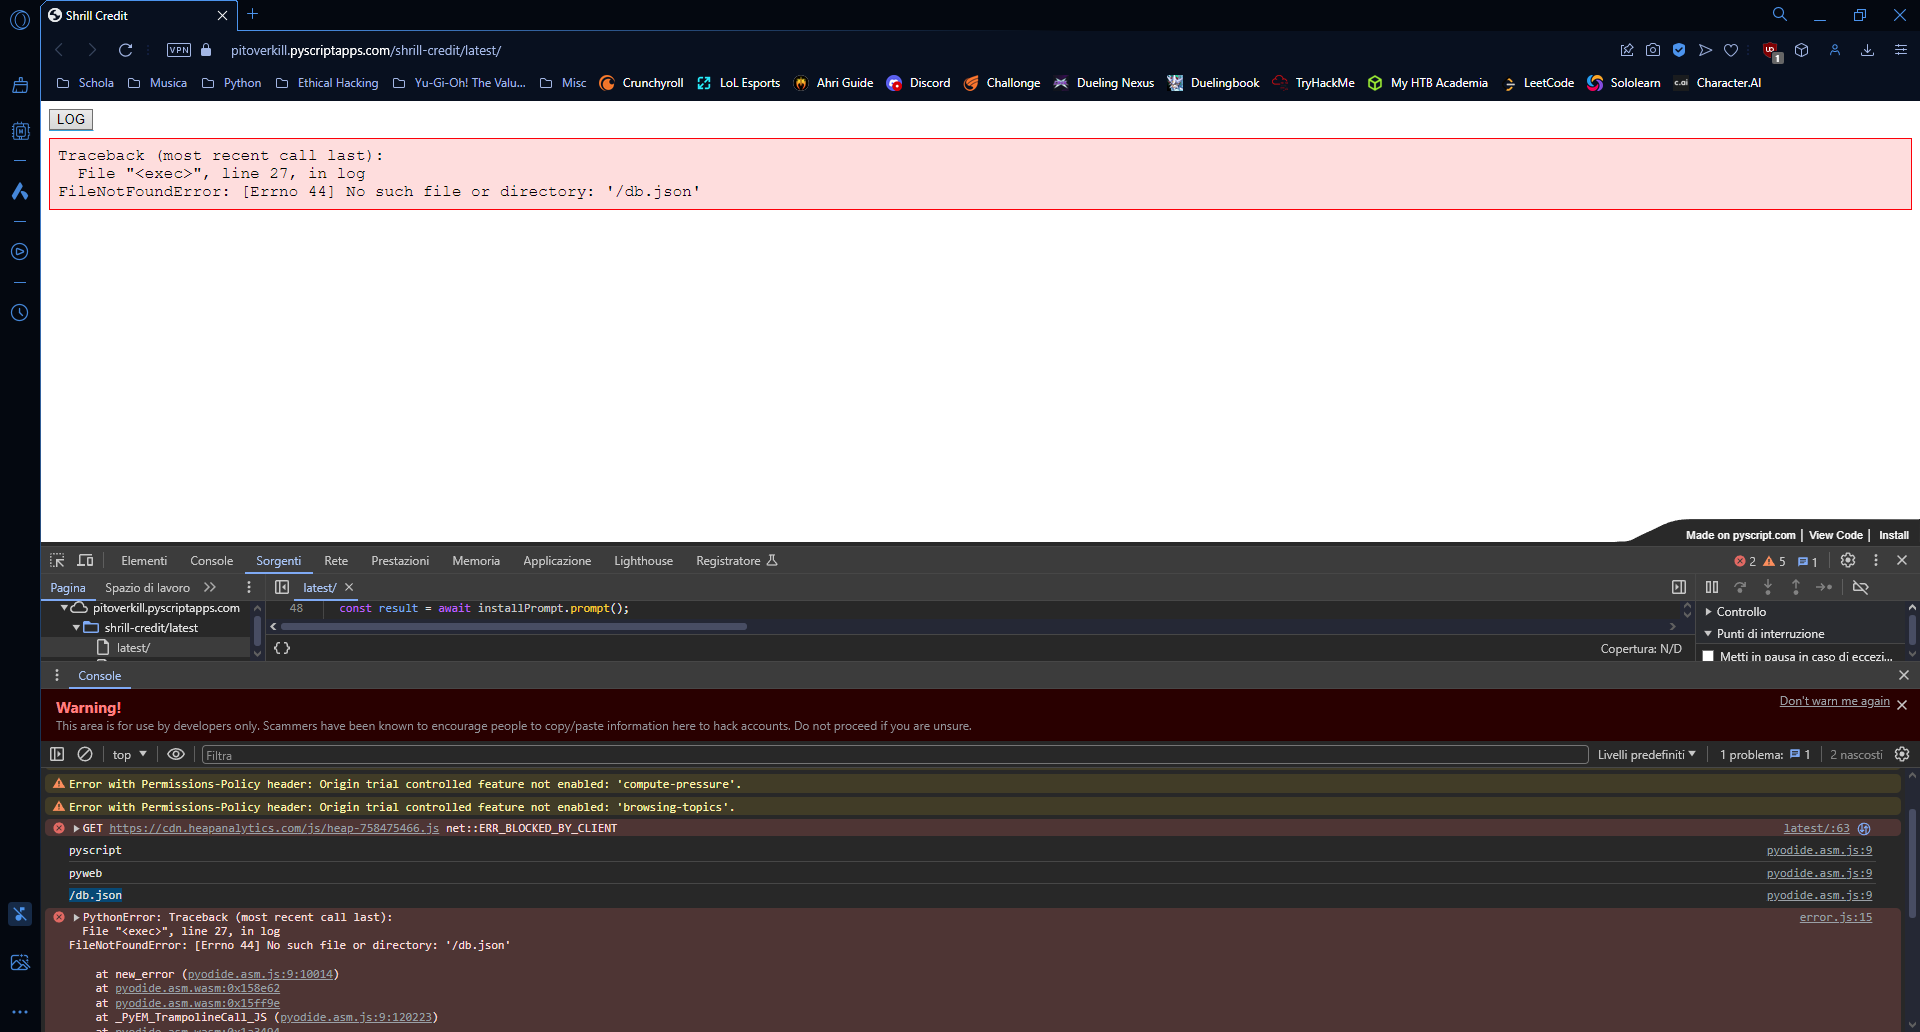Click the 'Don't warn me again' link
The width and height of the screenshot is (1920, 1032).
point(1834,701)
